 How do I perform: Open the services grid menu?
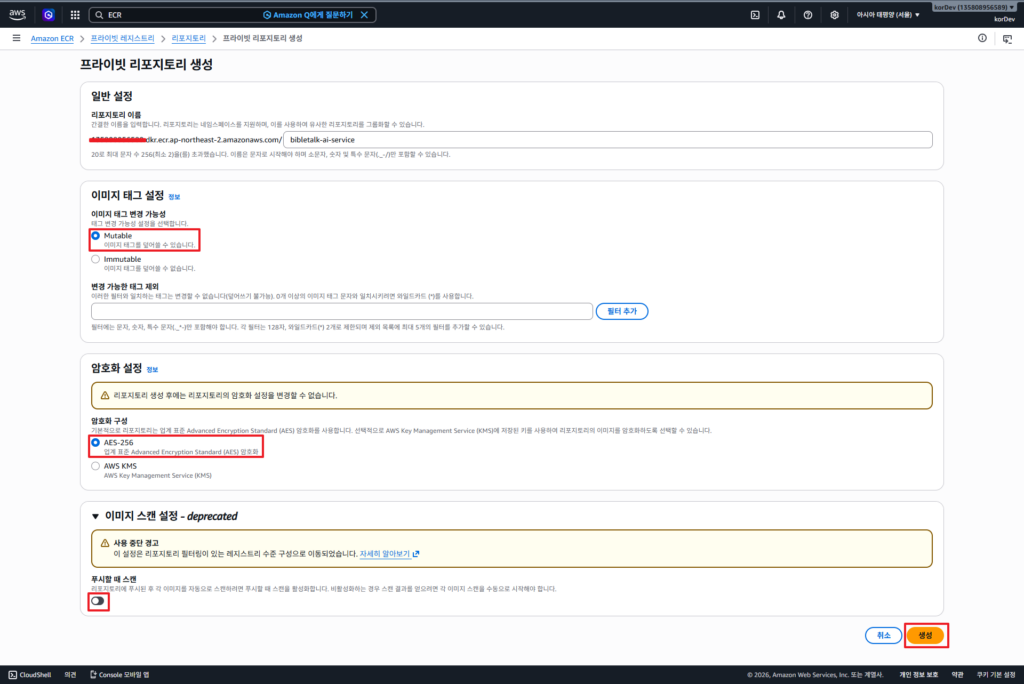[x=75, y=14]
